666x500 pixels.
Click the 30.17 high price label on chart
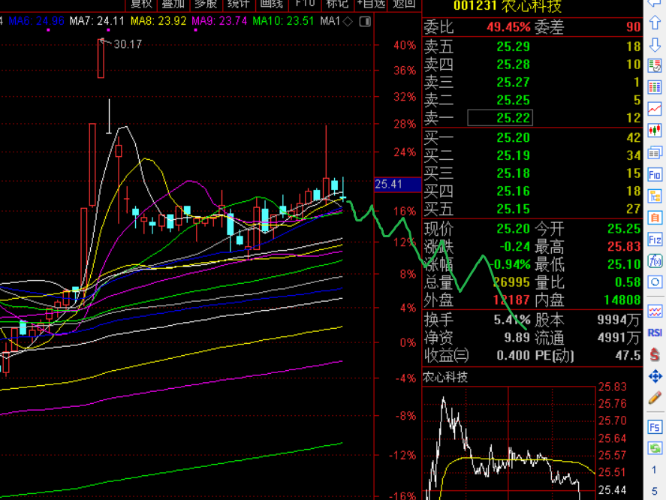click(x=128, y=44)
